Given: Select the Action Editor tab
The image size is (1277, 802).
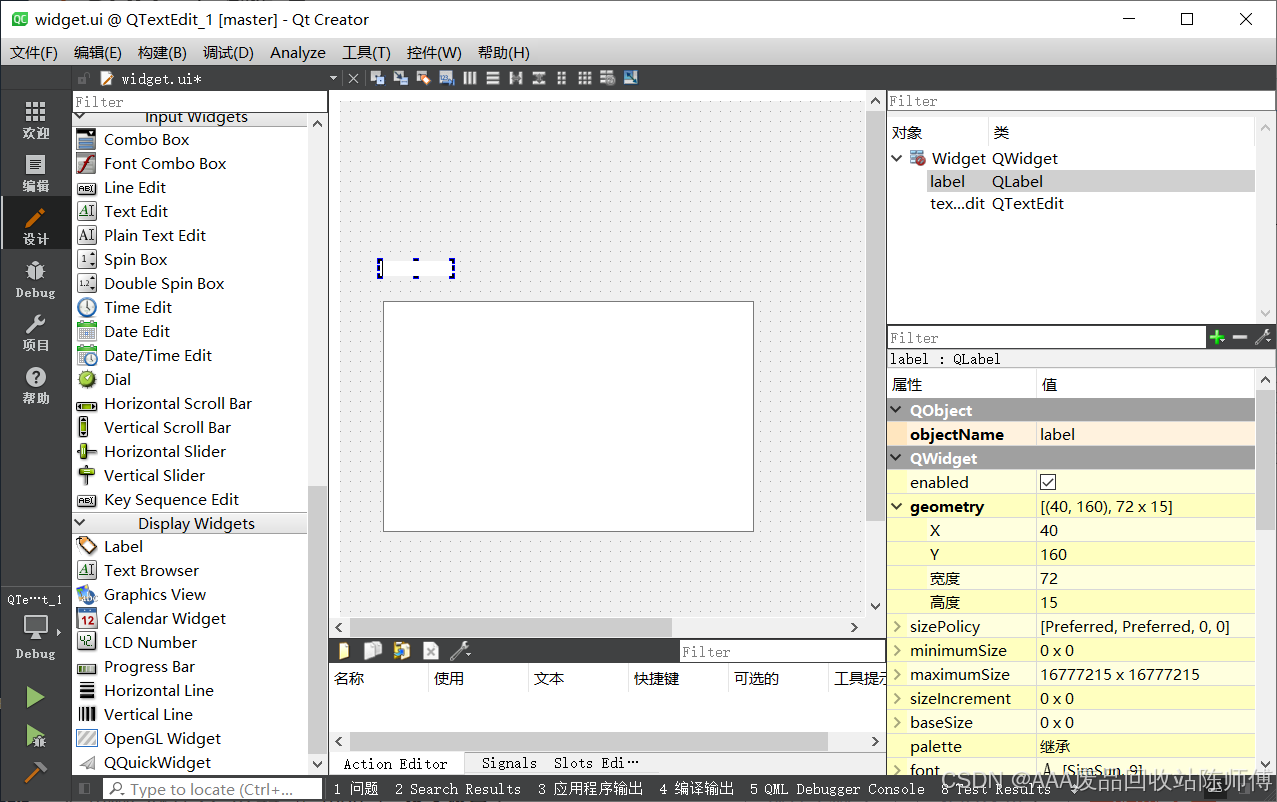Looking at the screenshot, I should pos(396,763).
